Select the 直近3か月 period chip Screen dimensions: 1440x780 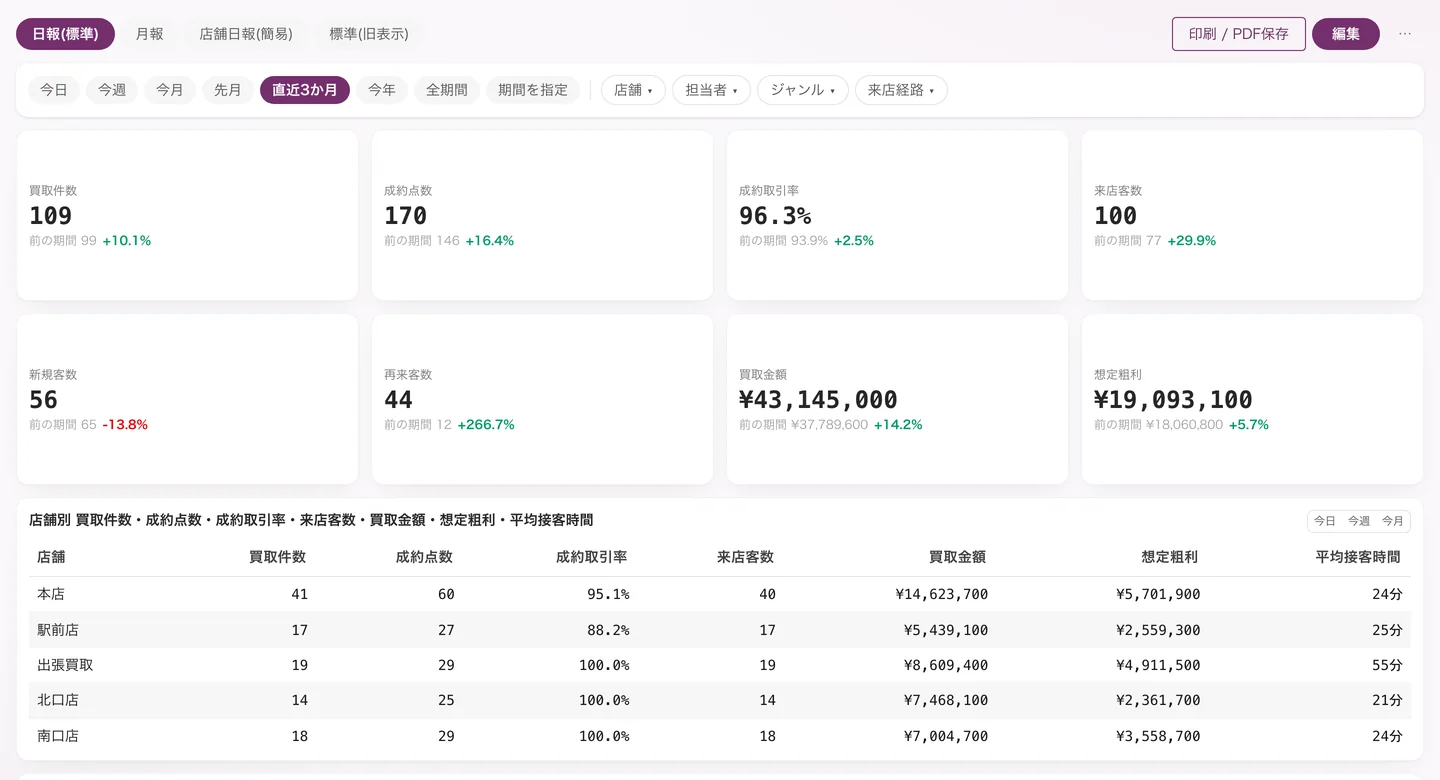[x=305, y=90]
